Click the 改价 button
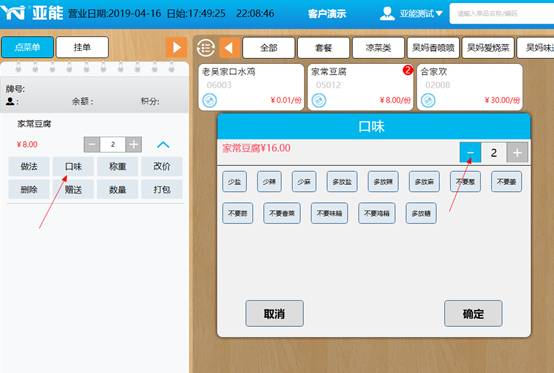 pyautogui.click(x=162, y=166)
